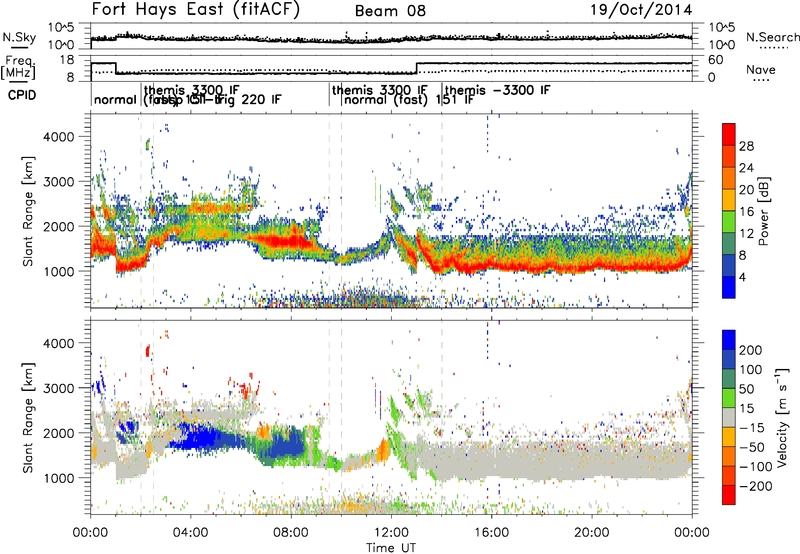Click the gray band of the Velocity color bar
The image size is (800, 554).
729,417
